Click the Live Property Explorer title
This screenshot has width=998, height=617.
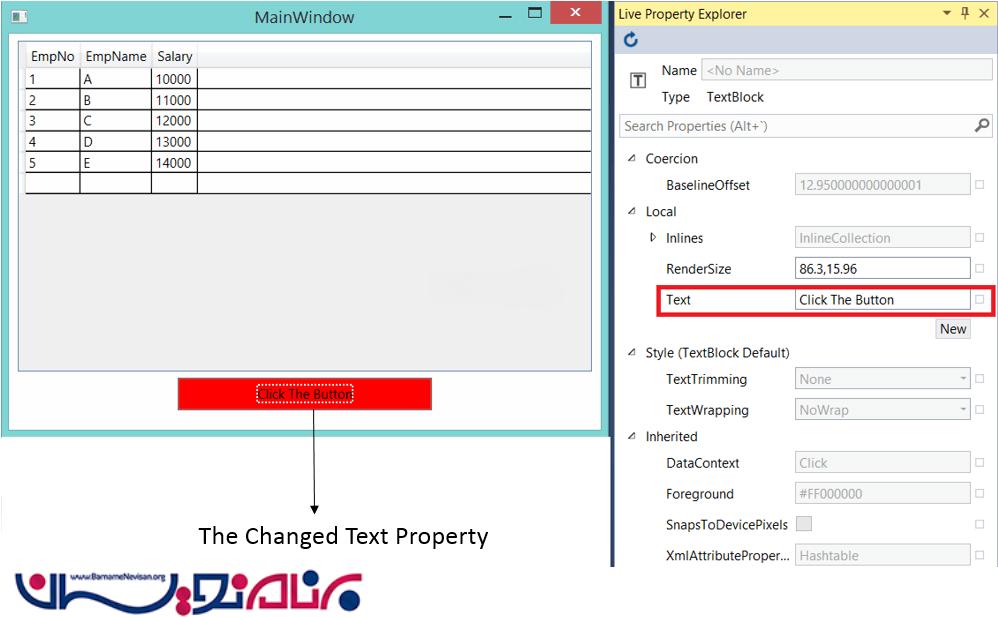click(x=682, y=13)
